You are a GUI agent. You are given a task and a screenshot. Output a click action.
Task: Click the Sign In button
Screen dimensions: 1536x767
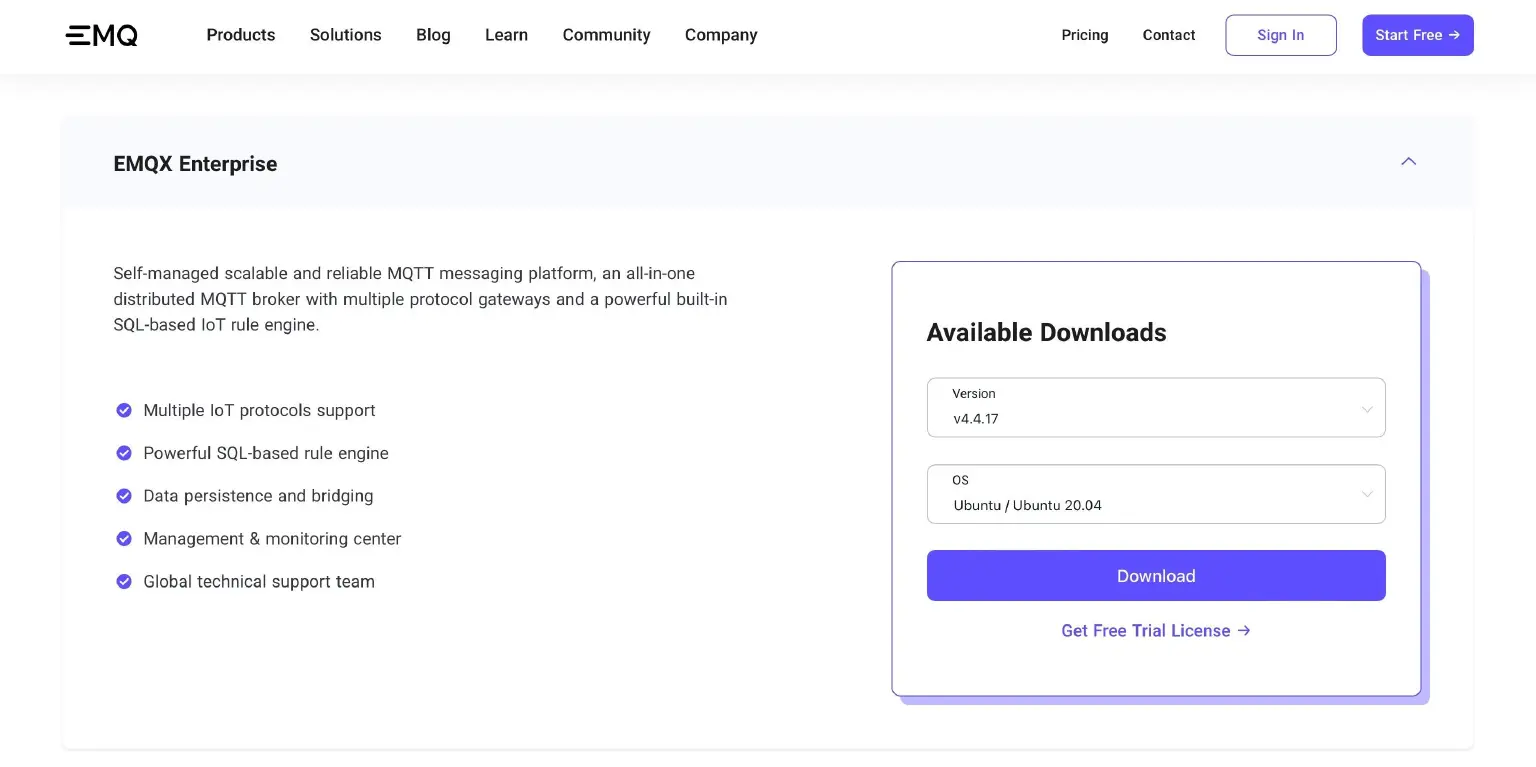(x=1281, y=34)
